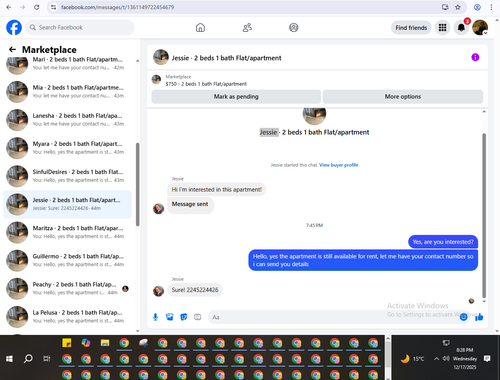Open the Windows Start menu
Viewport: 500px width, 380px height.
(9, 359)
